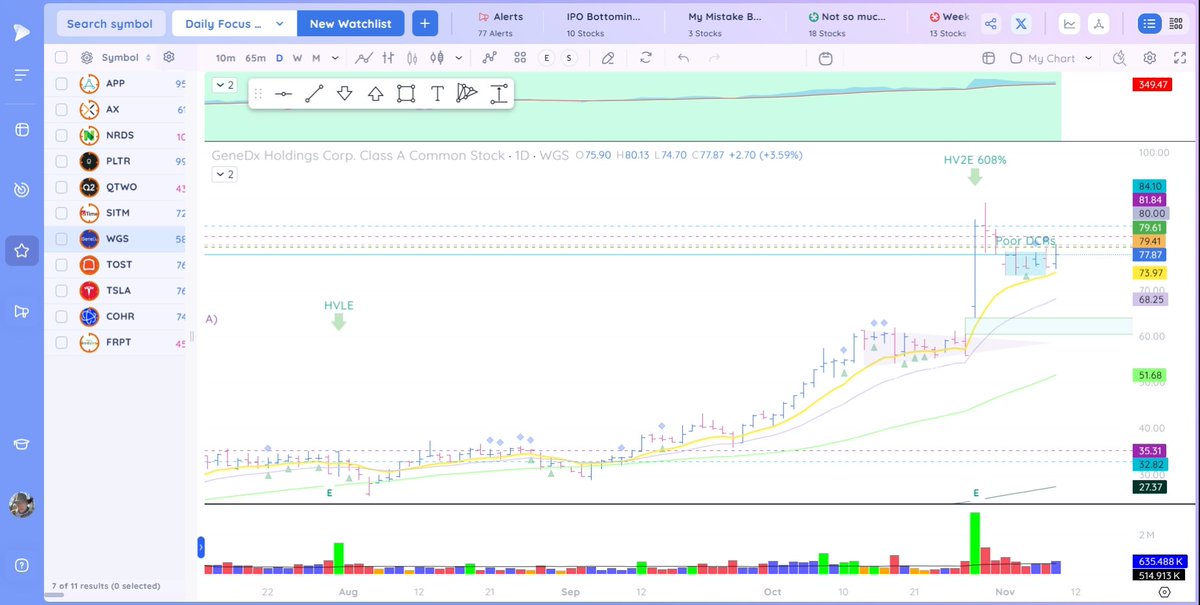
Task: Share to X (Twitter)
Action: 1021,24
